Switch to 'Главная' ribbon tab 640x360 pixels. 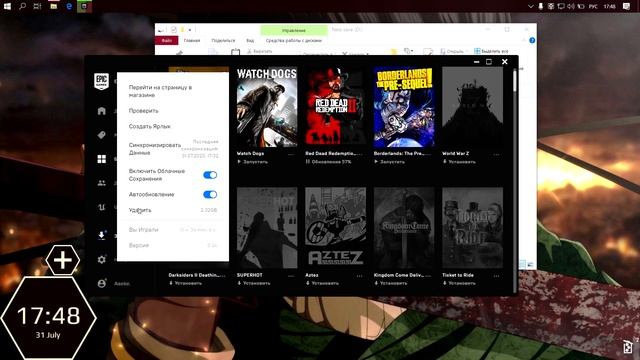coord(192,40)
